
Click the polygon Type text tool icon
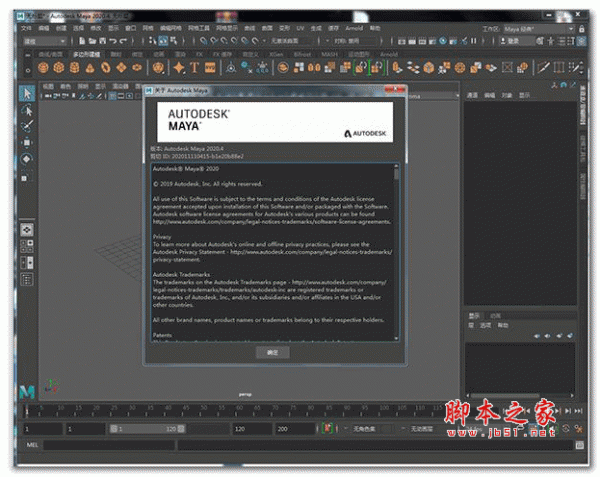click(x=194, y=68)
